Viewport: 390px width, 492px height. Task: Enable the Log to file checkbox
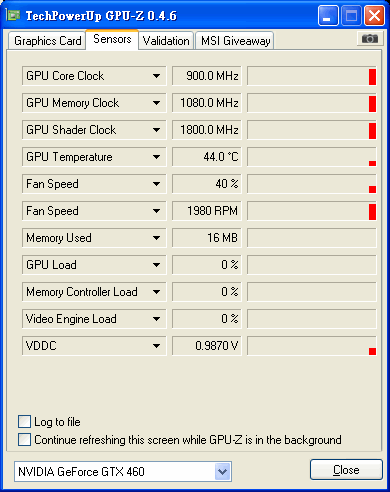pos(24,422)
